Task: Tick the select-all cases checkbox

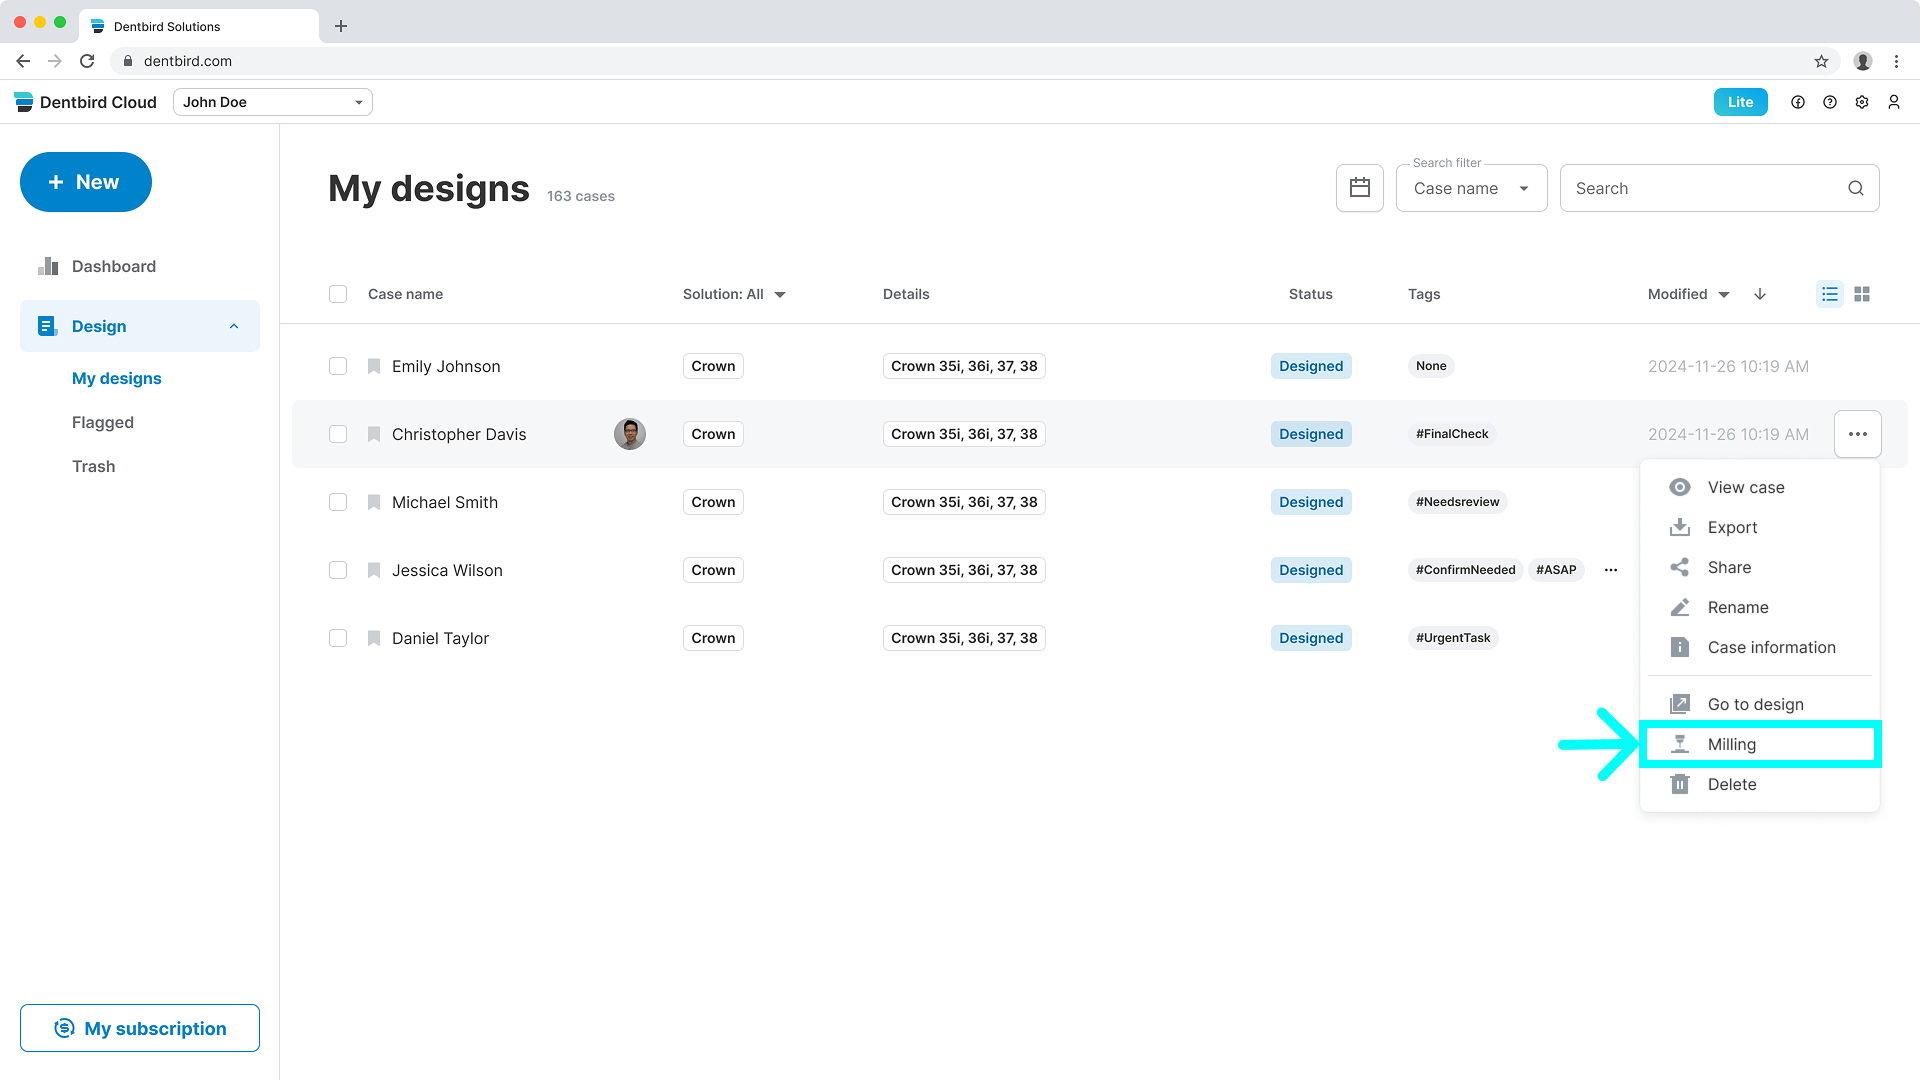Action: (338, 294)
